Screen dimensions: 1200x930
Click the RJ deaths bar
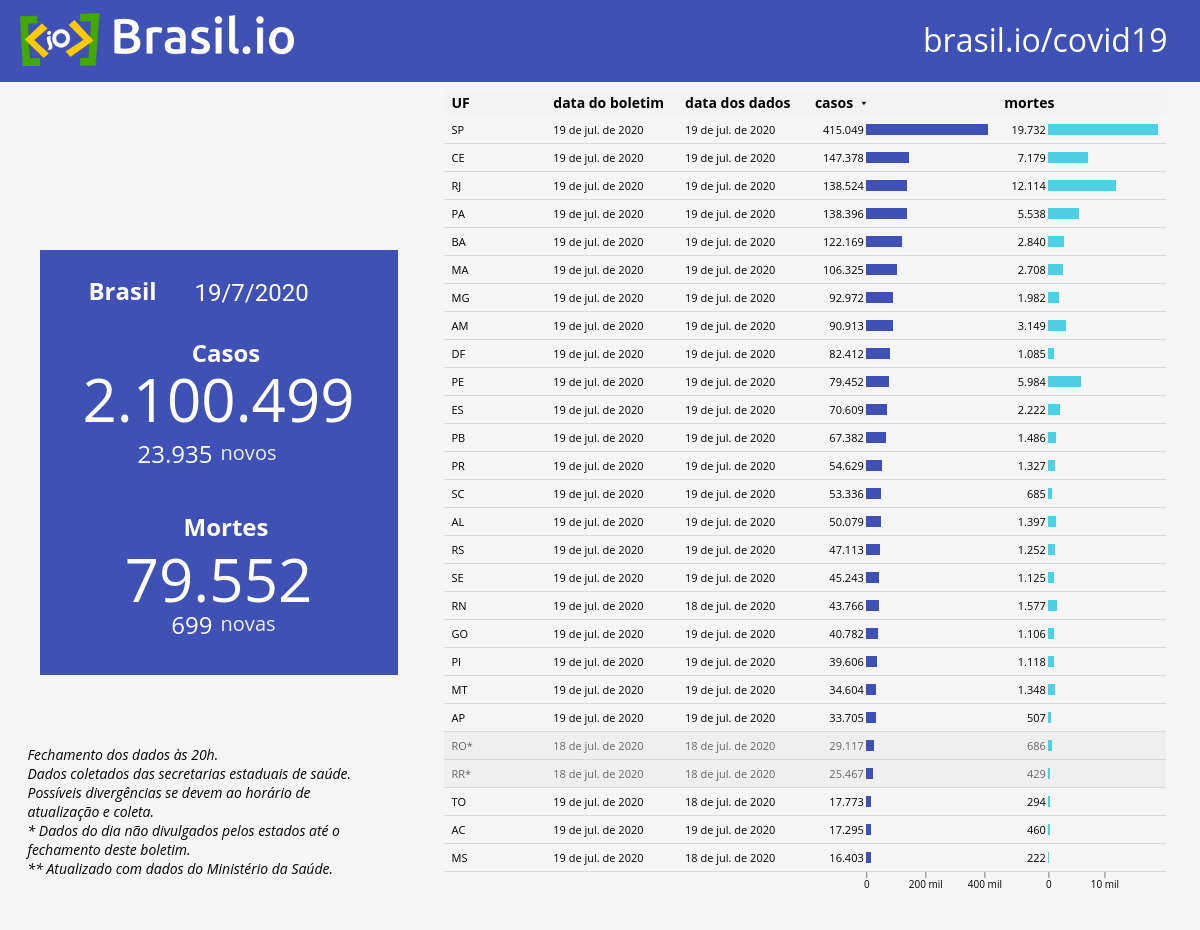point(1082,186)
